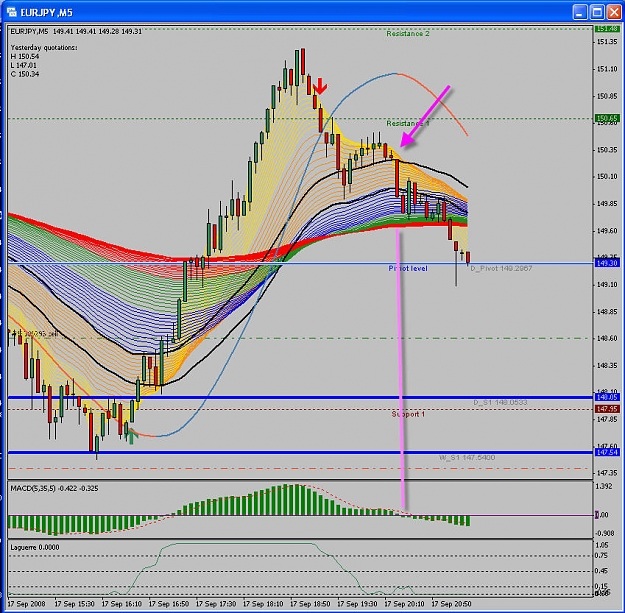Click '17 Sep 2008' on time axis
Screen dimensions: 625x613
[x=26, y=604]
